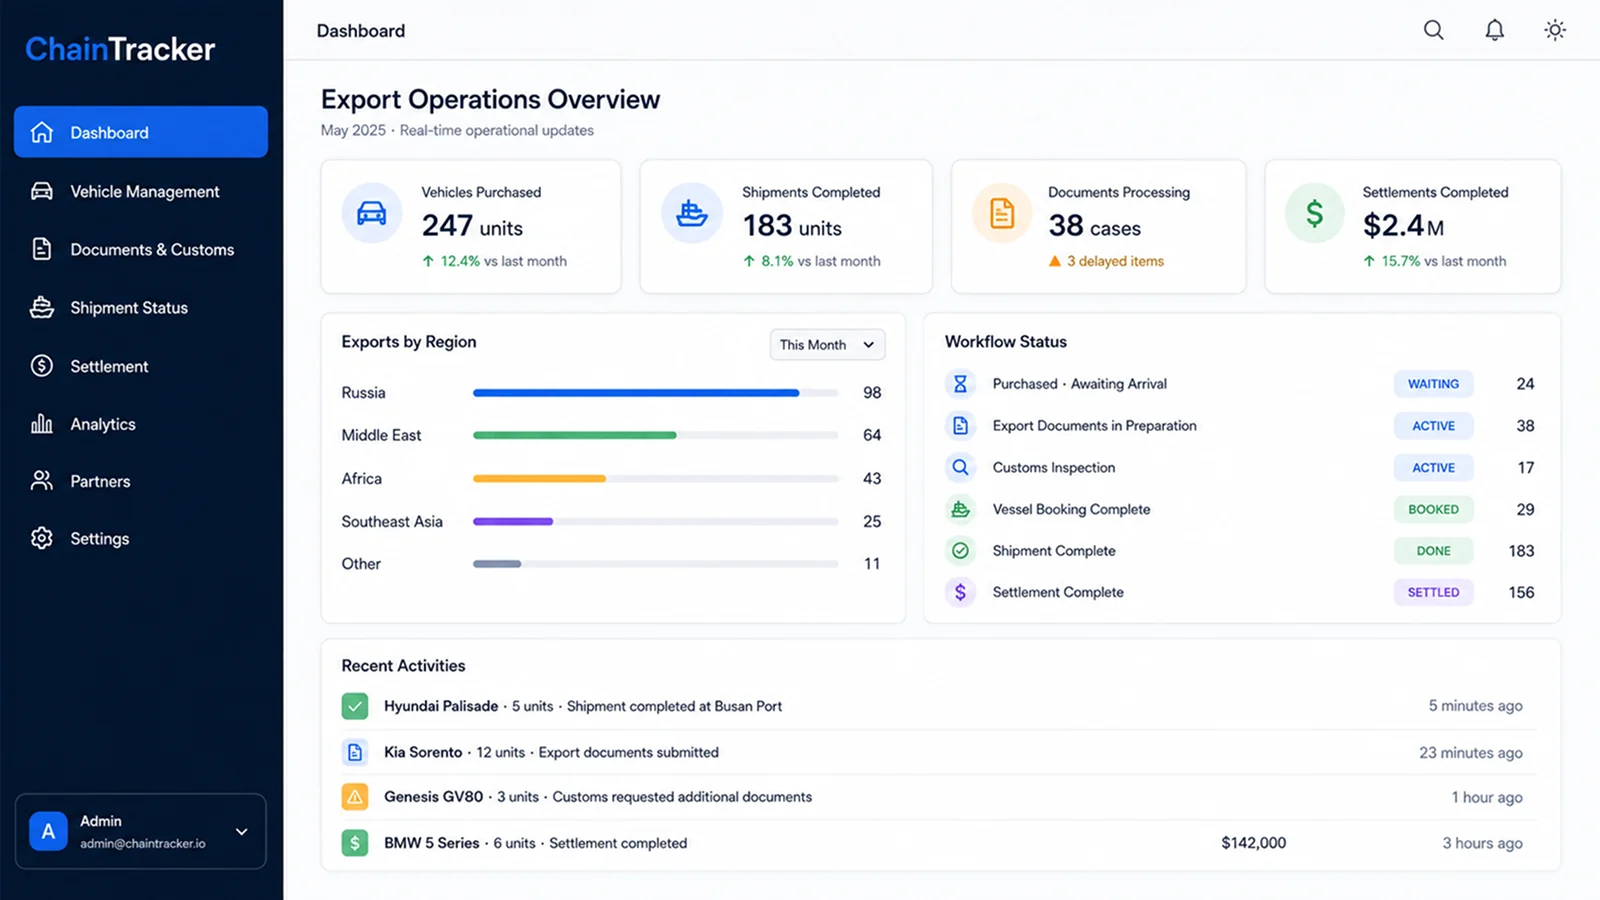
Task: Click the $142,000 settlement amount
Action: point(1253,843)
